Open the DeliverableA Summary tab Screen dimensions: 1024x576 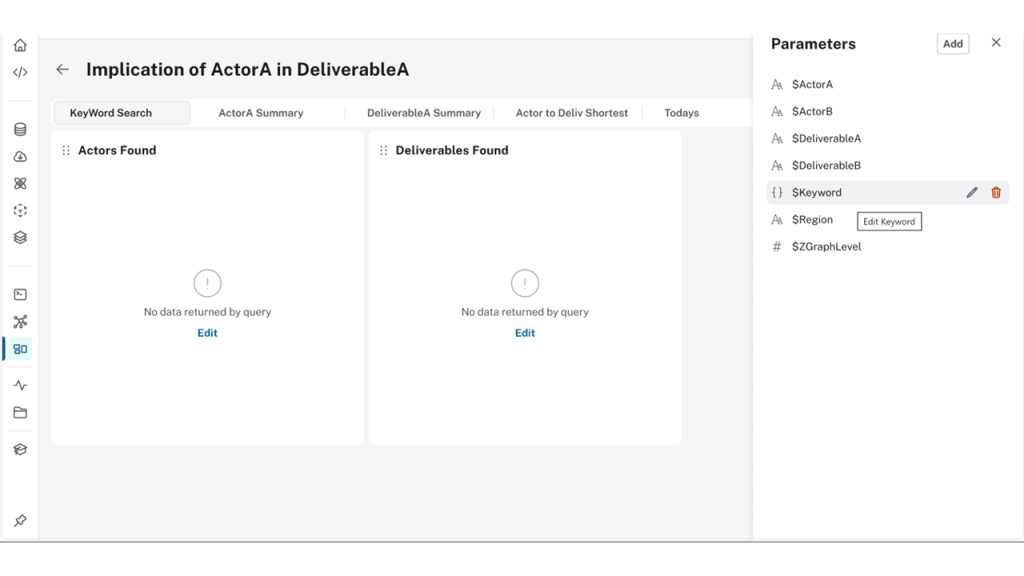(424, 113)
